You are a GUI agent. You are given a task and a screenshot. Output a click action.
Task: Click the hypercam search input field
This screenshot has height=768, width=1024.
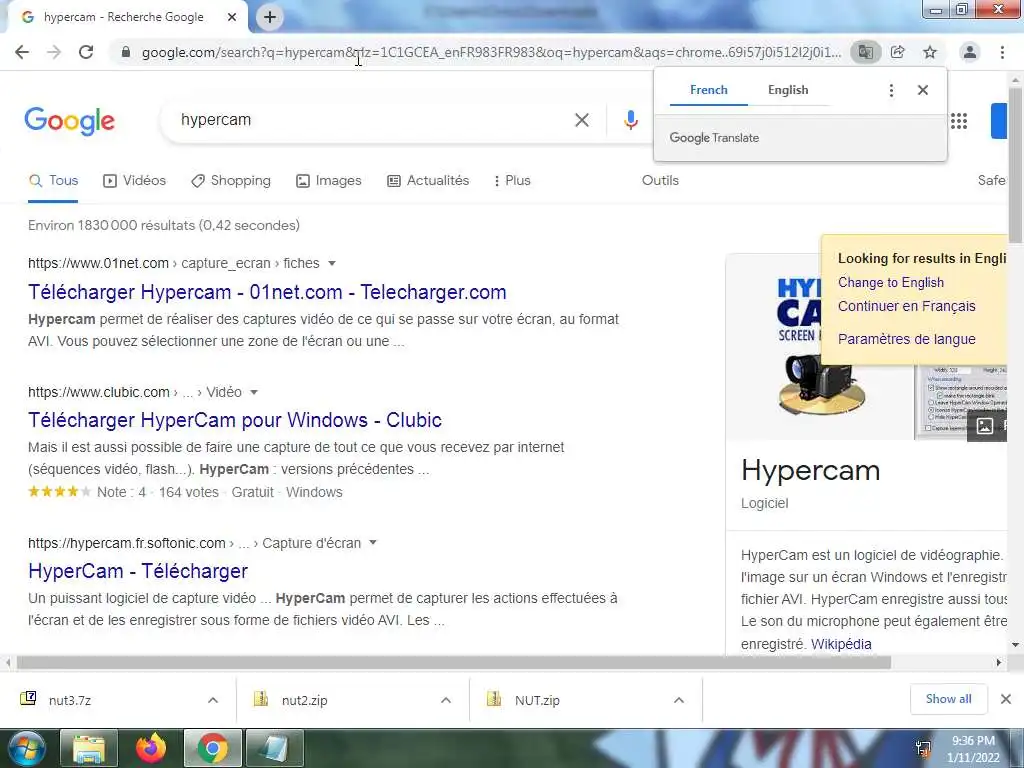coord(372,120)
